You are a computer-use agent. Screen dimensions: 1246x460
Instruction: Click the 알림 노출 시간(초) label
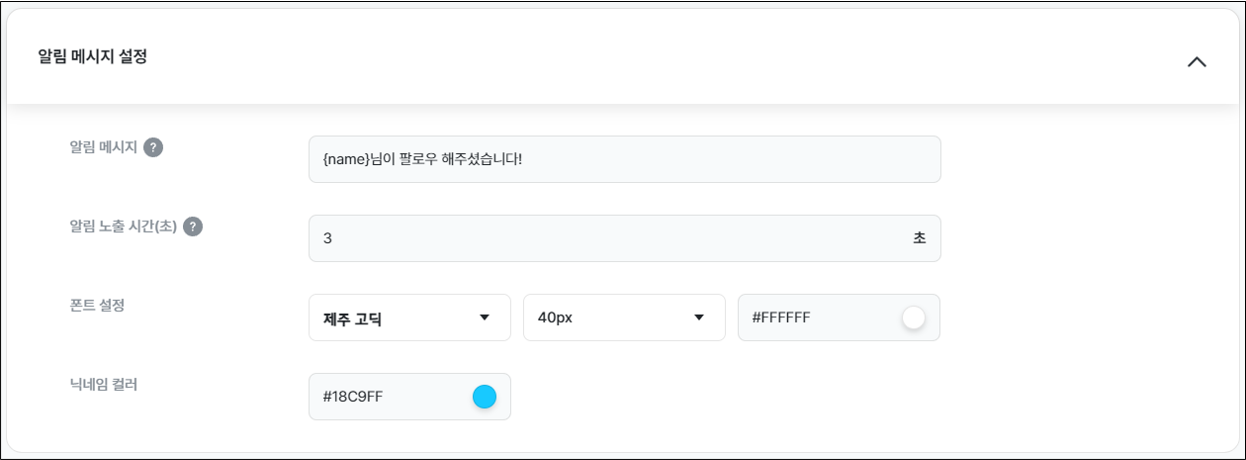point(123,226)
